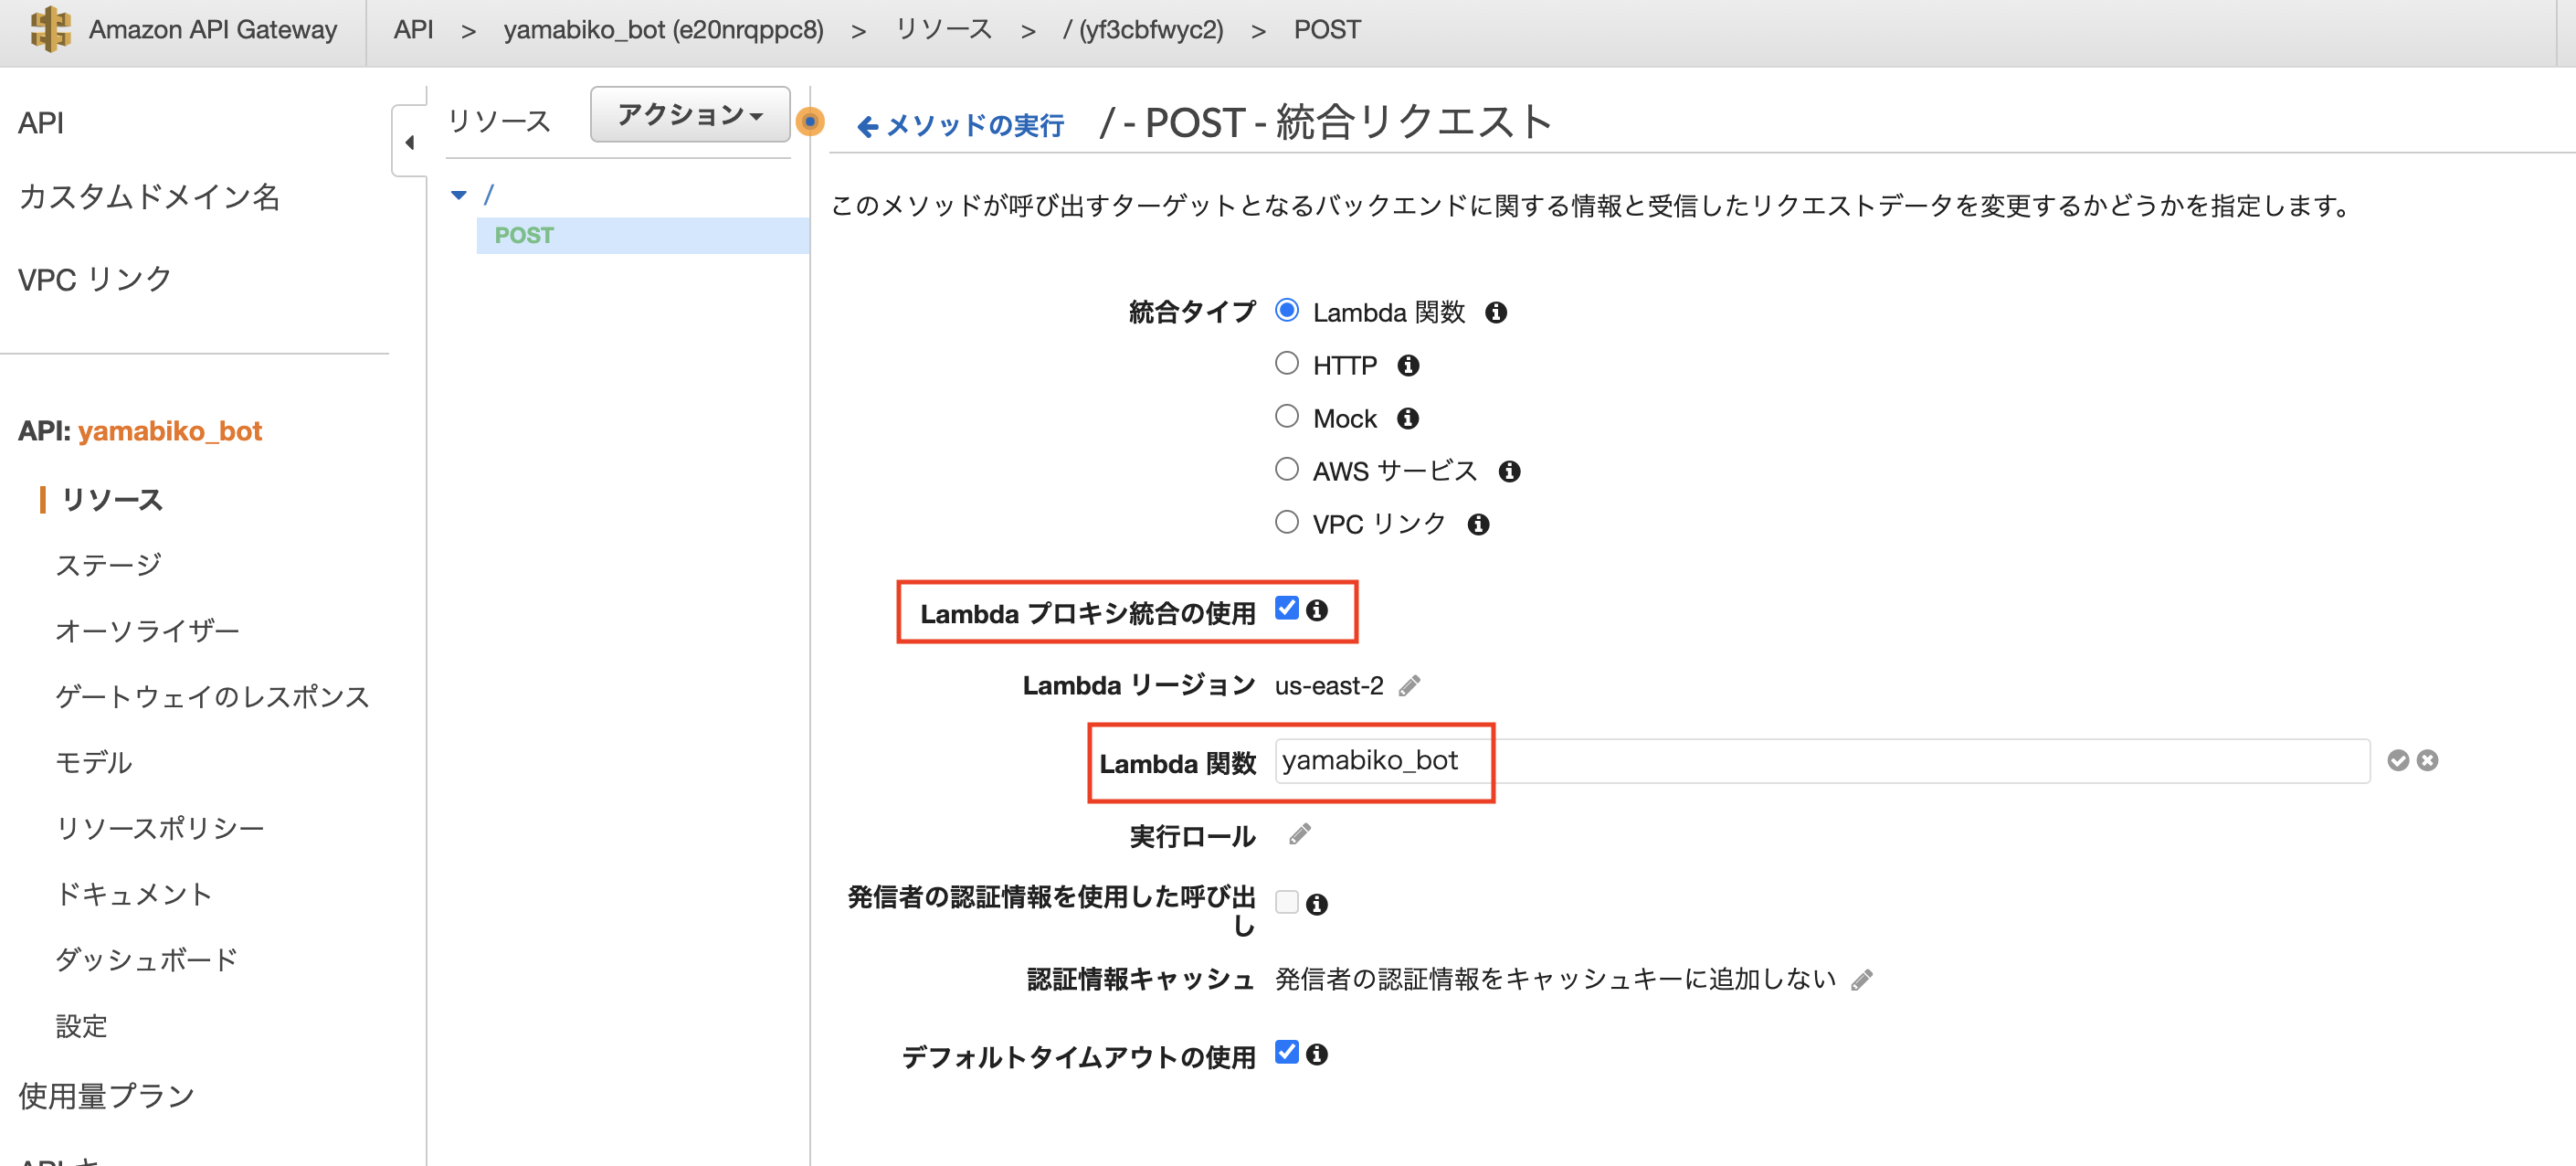Select the / root resource
This screenshot has height=1166, width=2576.
(488, 195)
